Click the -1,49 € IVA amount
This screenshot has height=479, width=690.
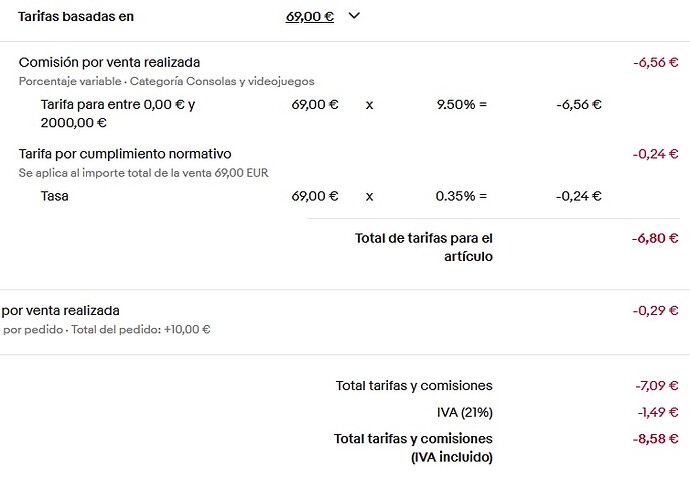tap(657, 412)
